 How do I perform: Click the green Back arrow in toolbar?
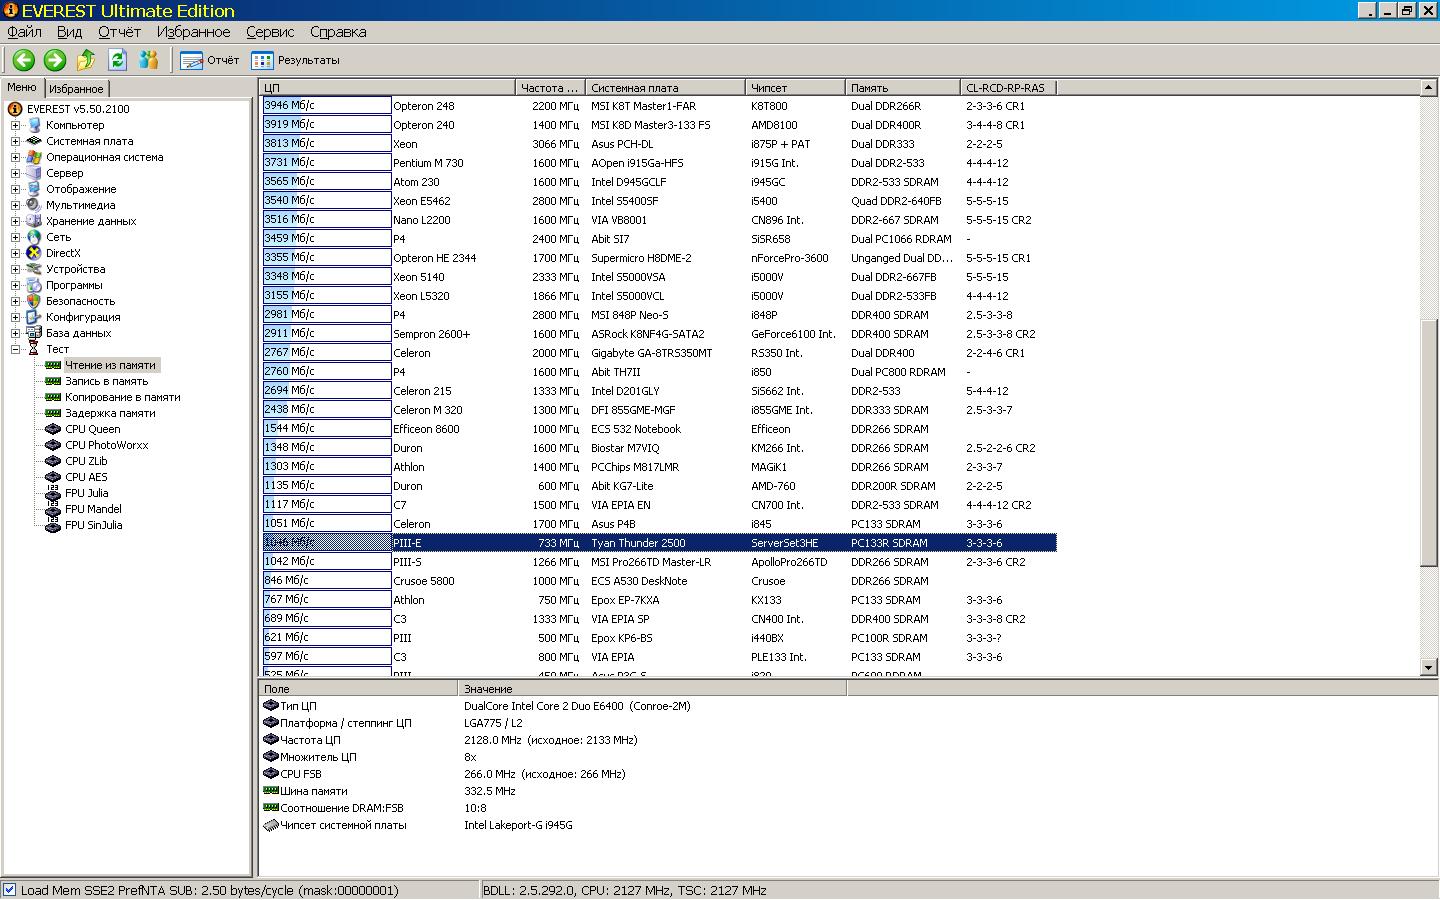[23, 60]
